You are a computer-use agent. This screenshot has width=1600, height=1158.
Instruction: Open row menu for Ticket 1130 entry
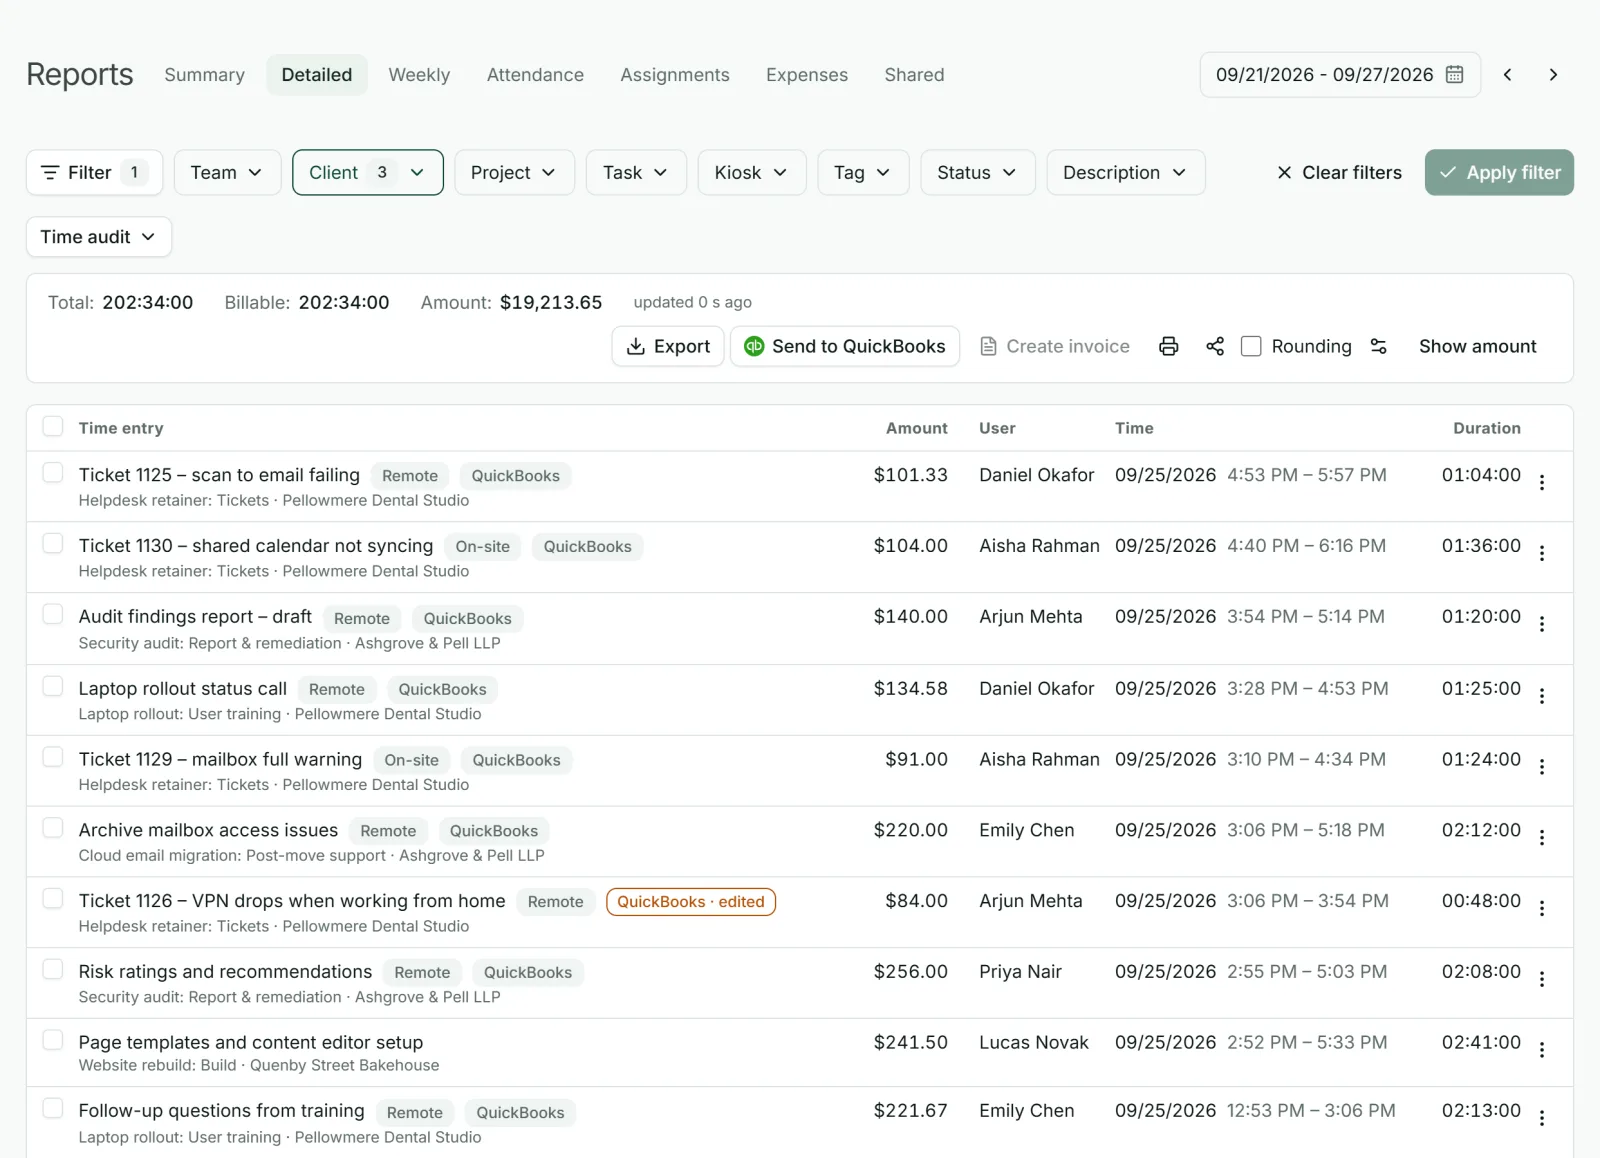pyautogui.click(x=1542, y=553)
